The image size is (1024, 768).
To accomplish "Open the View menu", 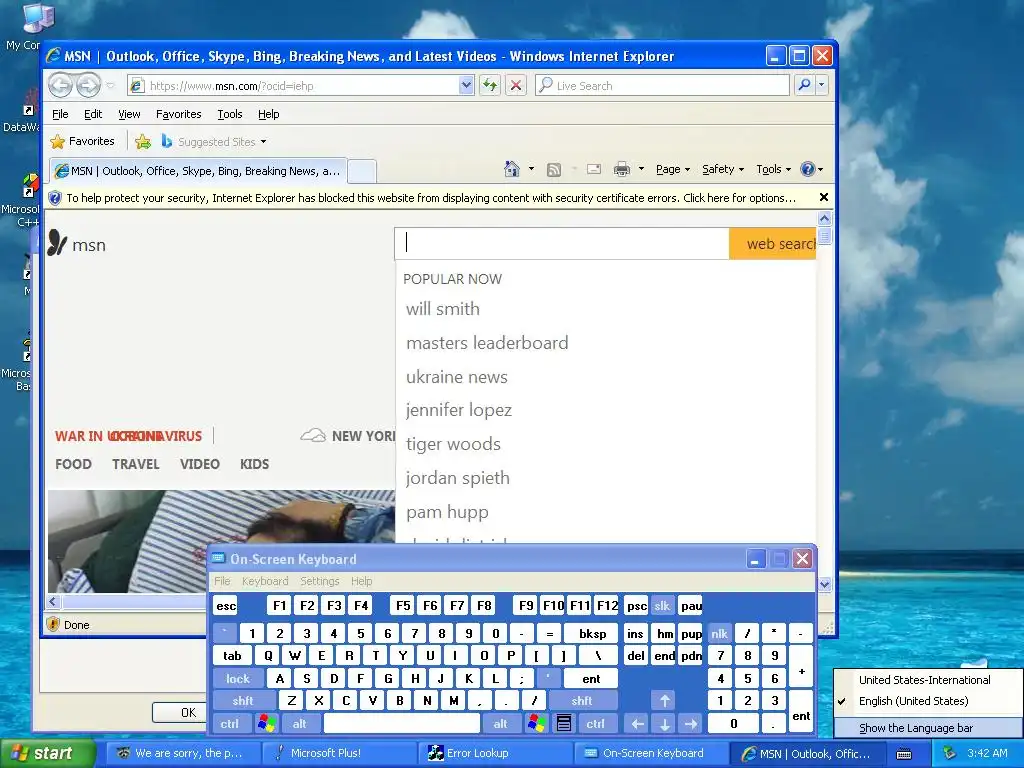I will (129, 114).
